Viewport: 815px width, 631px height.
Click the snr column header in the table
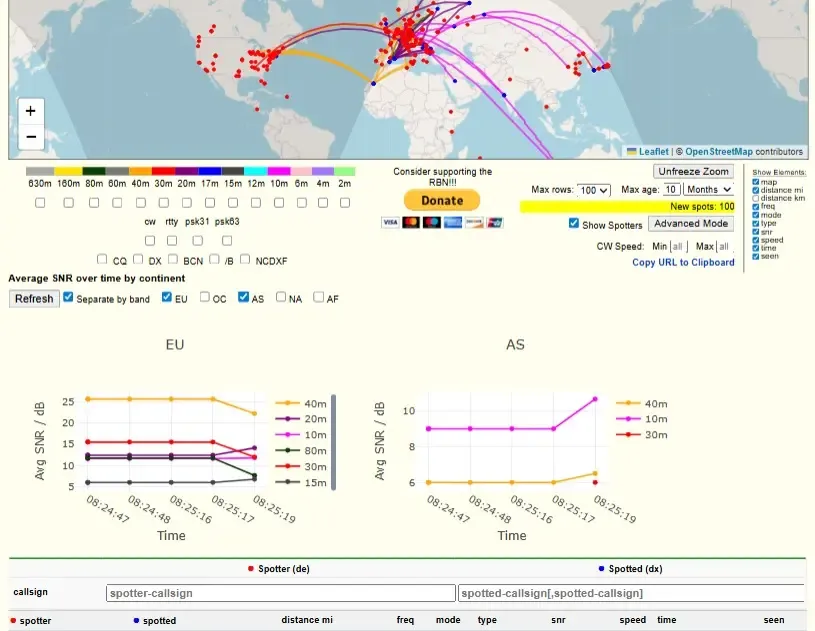coord(558,620)
